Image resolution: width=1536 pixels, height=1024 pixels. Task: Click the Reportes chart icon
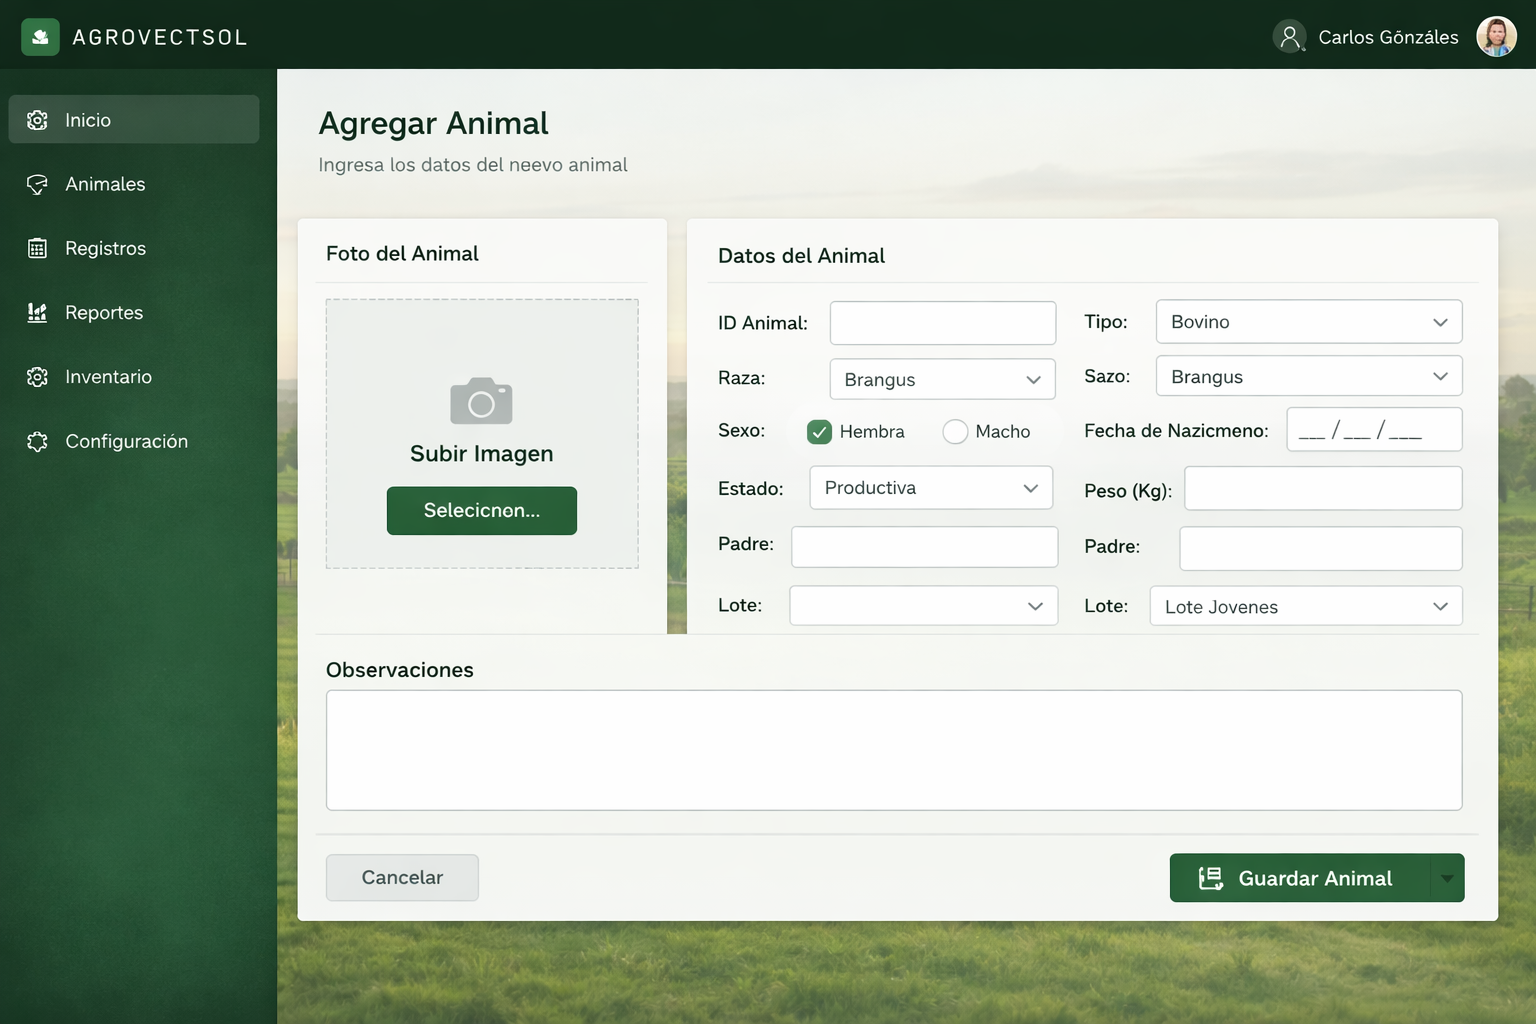(38, 312)
